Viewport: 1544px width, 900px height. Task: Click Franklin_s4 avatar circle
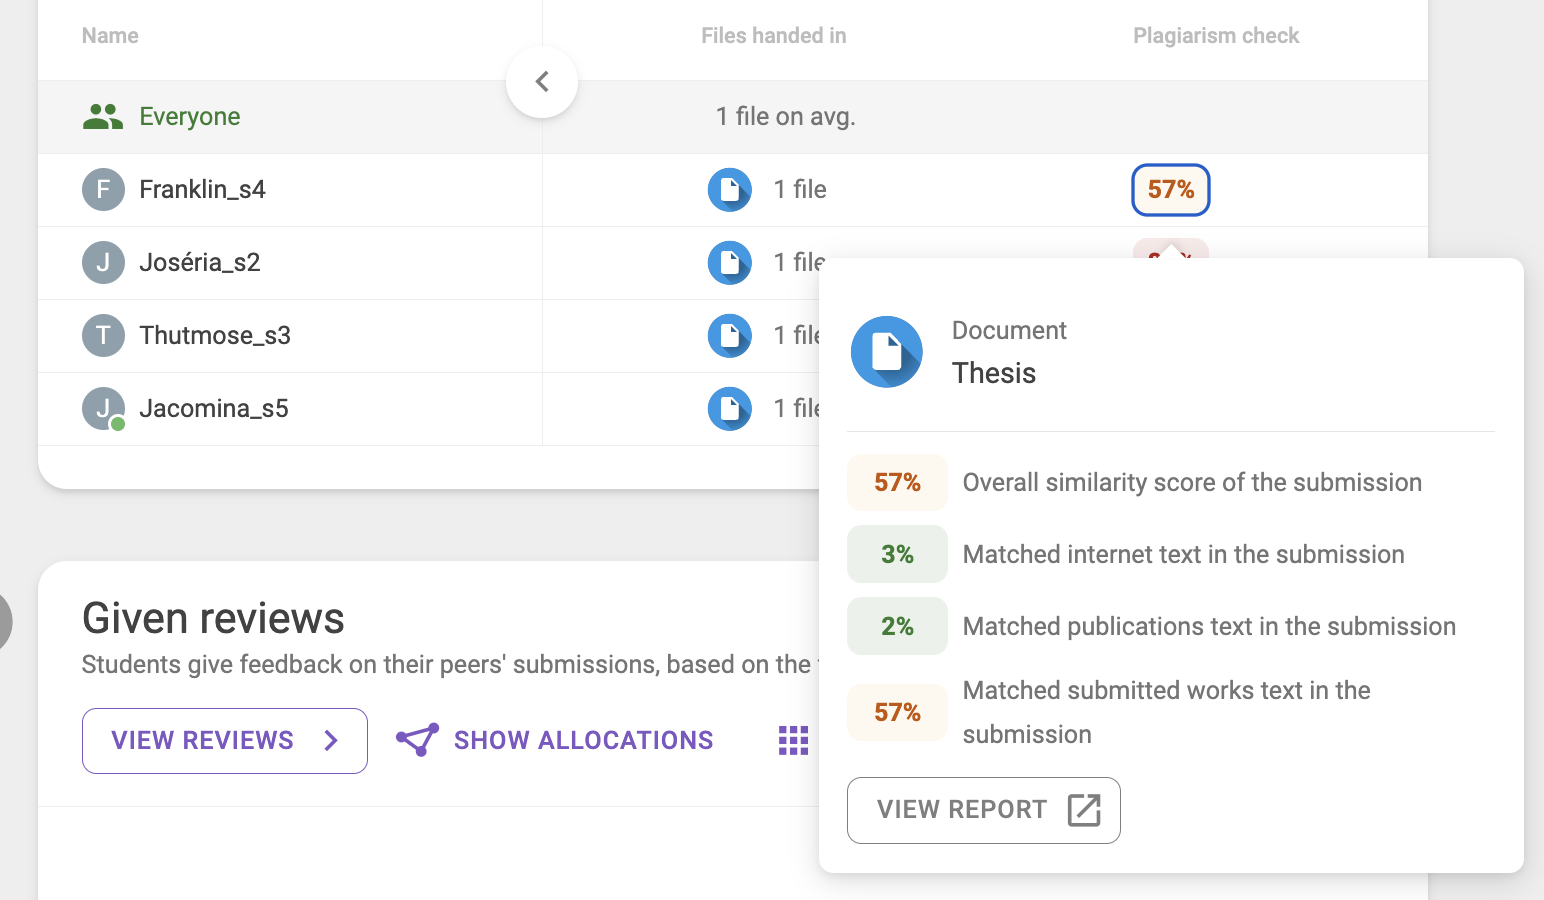[103, 190]
